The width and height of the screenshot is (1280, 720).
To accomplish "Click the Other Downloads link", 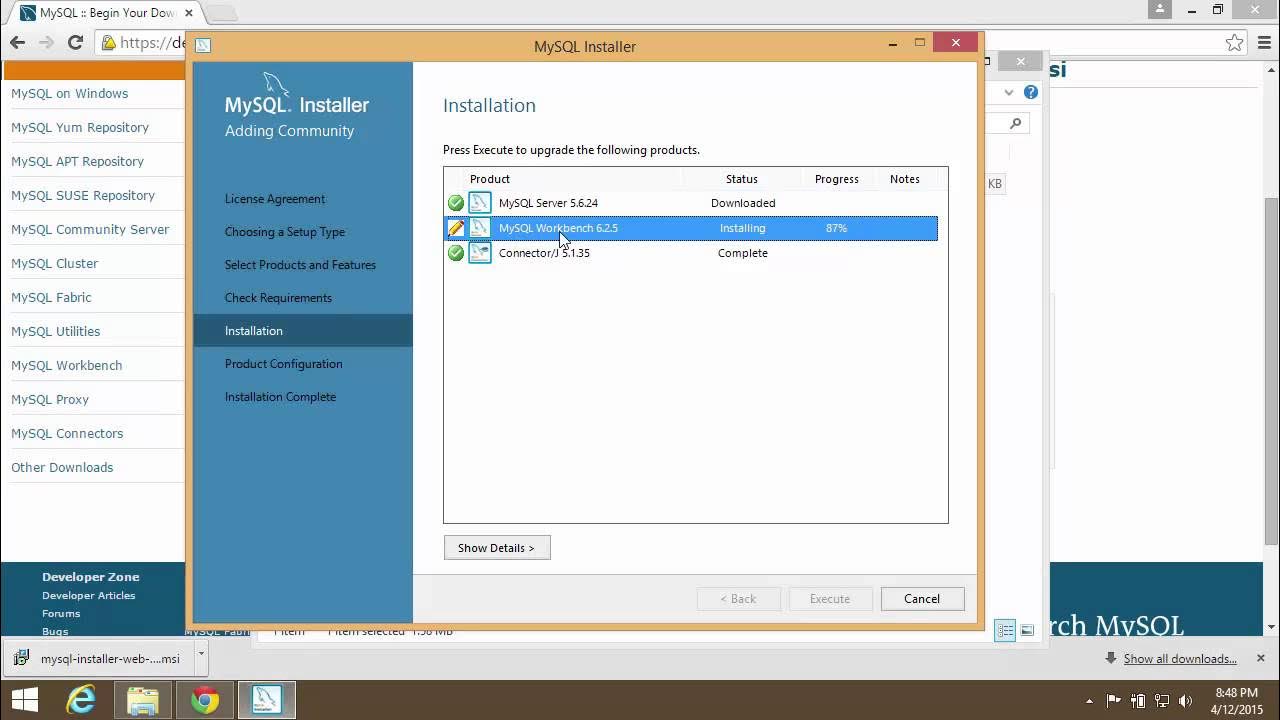I will click(62, 468).
